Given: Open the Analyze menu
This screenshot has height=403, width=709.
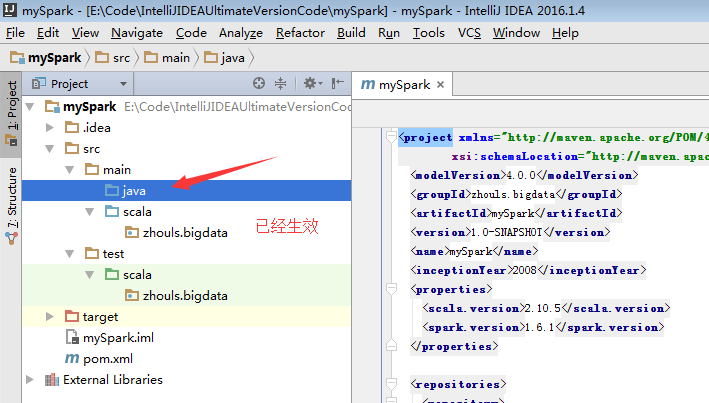Looking at the screenshot, I should click(241, 33).
